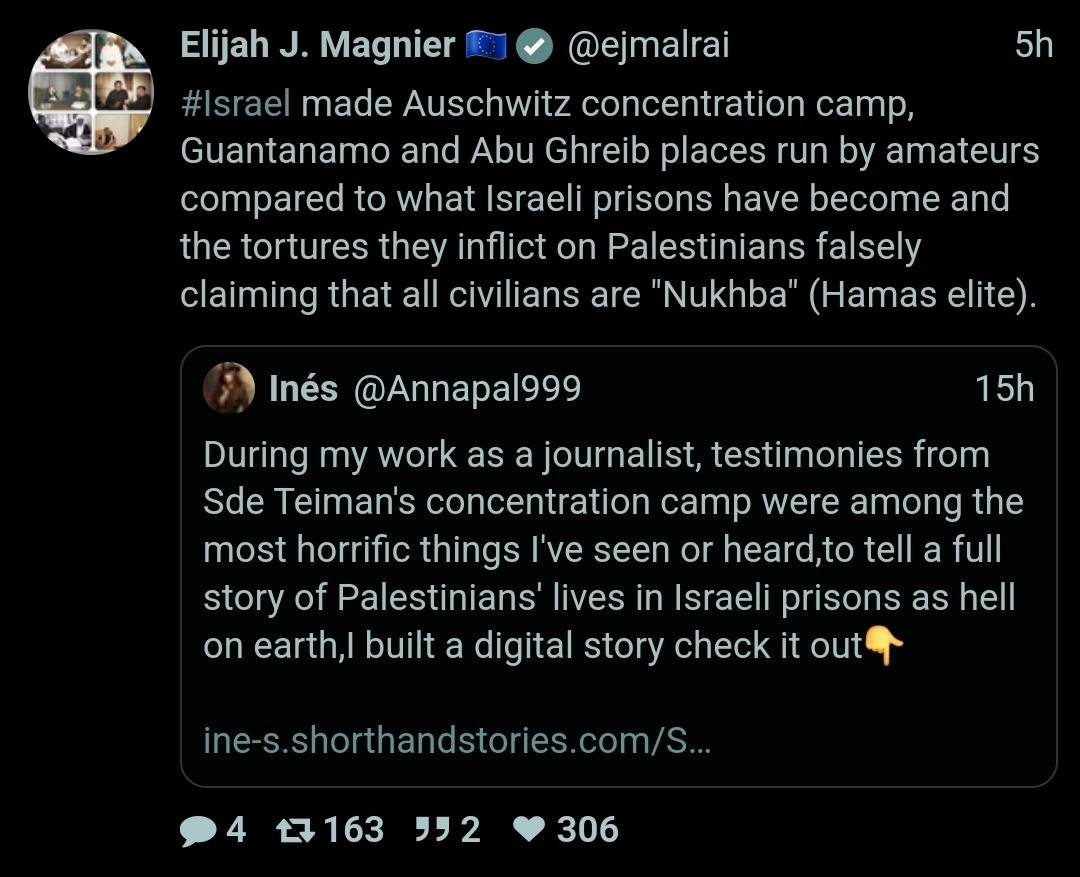Like the tweet with the heart icon
The image size is (1080, 877).
click(528, 830)
